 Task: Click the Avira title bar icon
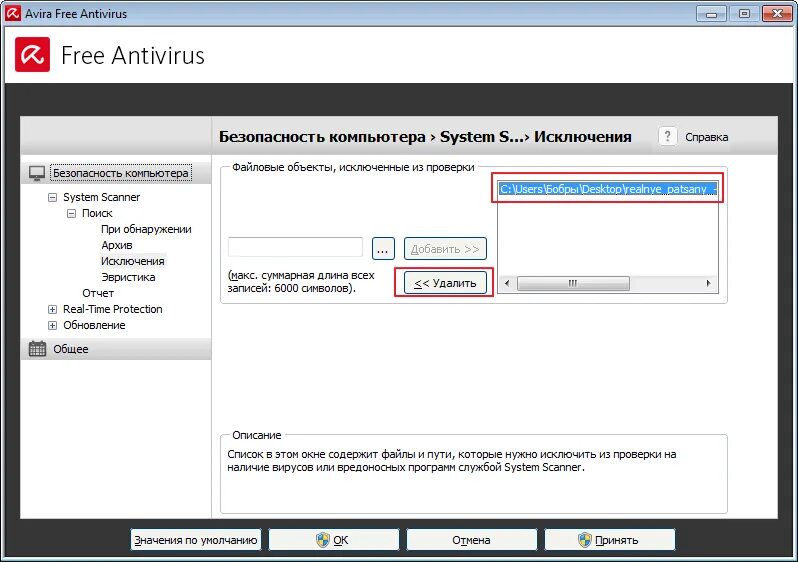click(13, 13)
